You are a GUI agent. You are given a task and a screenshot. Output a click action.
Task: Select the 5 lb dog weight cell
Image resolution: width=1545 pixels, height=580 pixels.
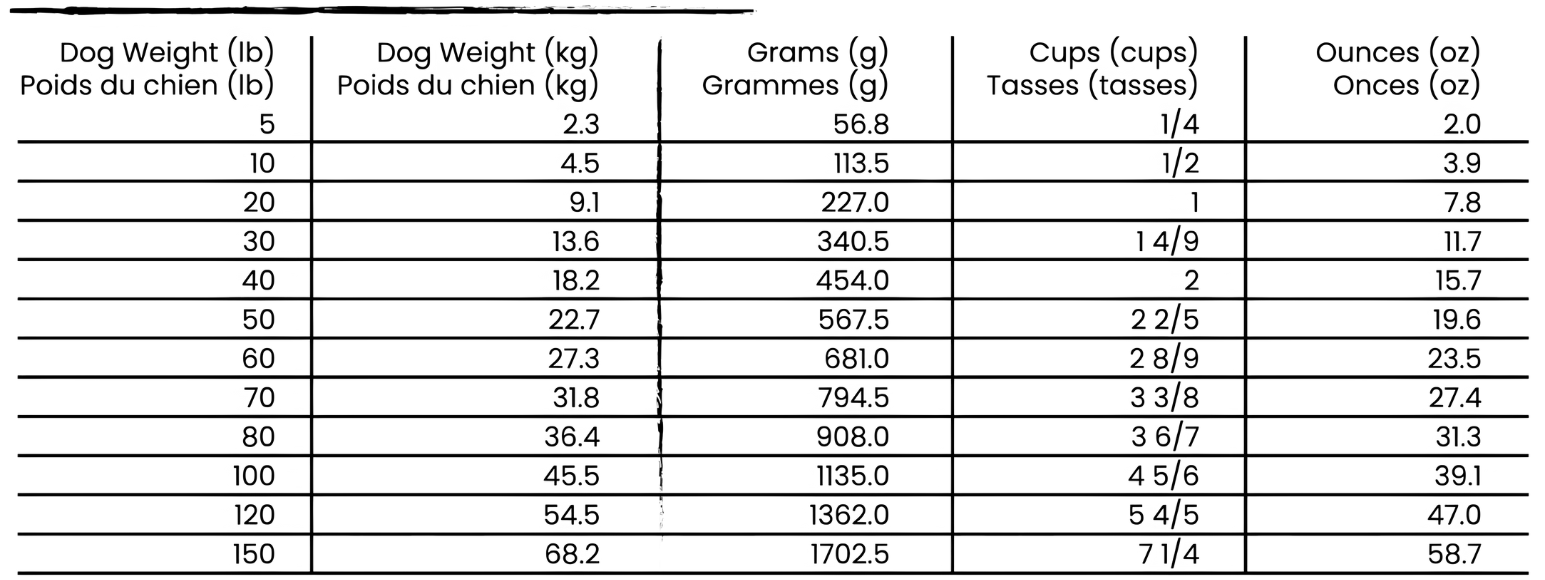pos(262,125)
